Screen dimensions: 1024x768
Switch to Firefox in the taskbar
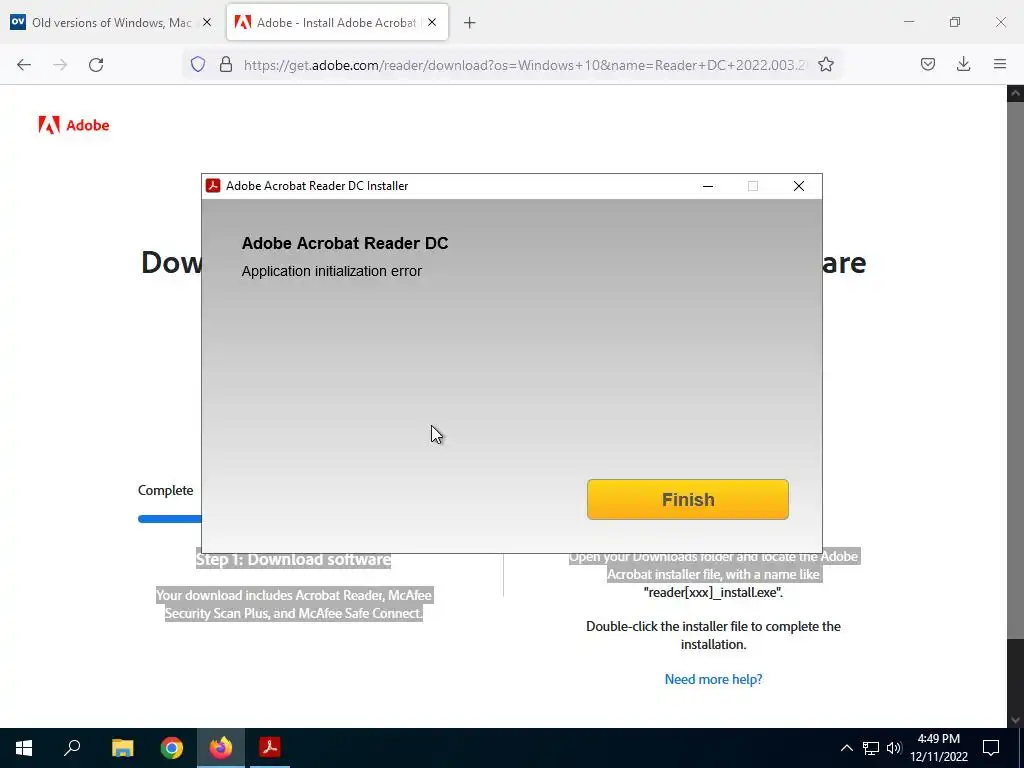click(221, 748)
